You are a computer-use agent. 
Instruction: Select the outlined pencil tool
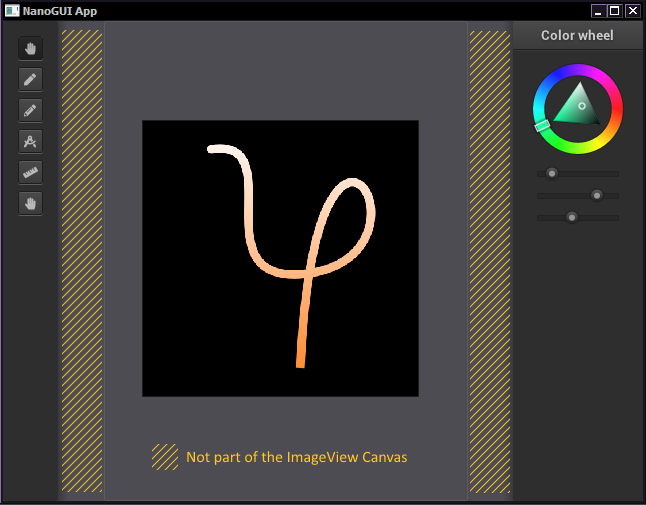[x=30, y=110]
